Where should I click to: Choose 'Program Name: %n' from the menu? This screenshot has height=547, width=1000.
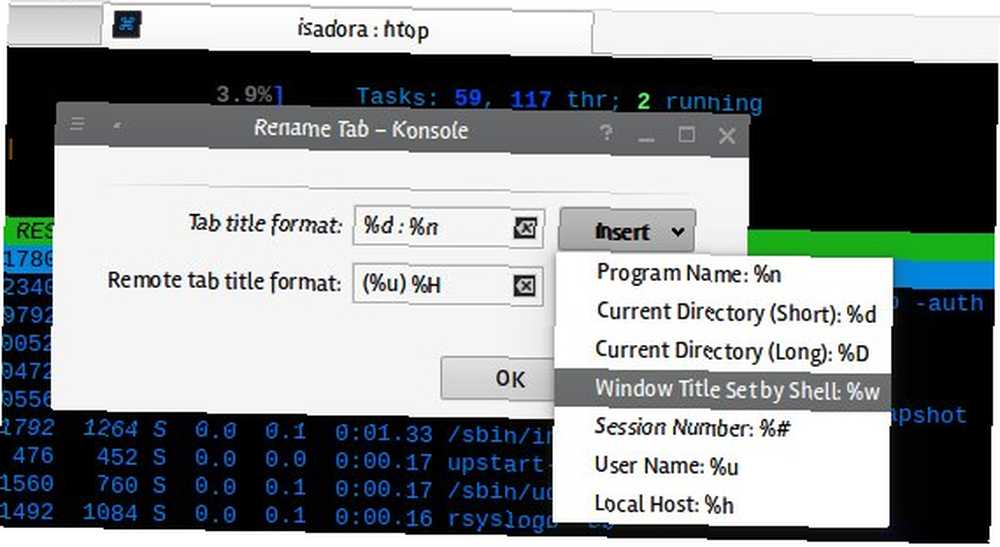coord(723,274)
